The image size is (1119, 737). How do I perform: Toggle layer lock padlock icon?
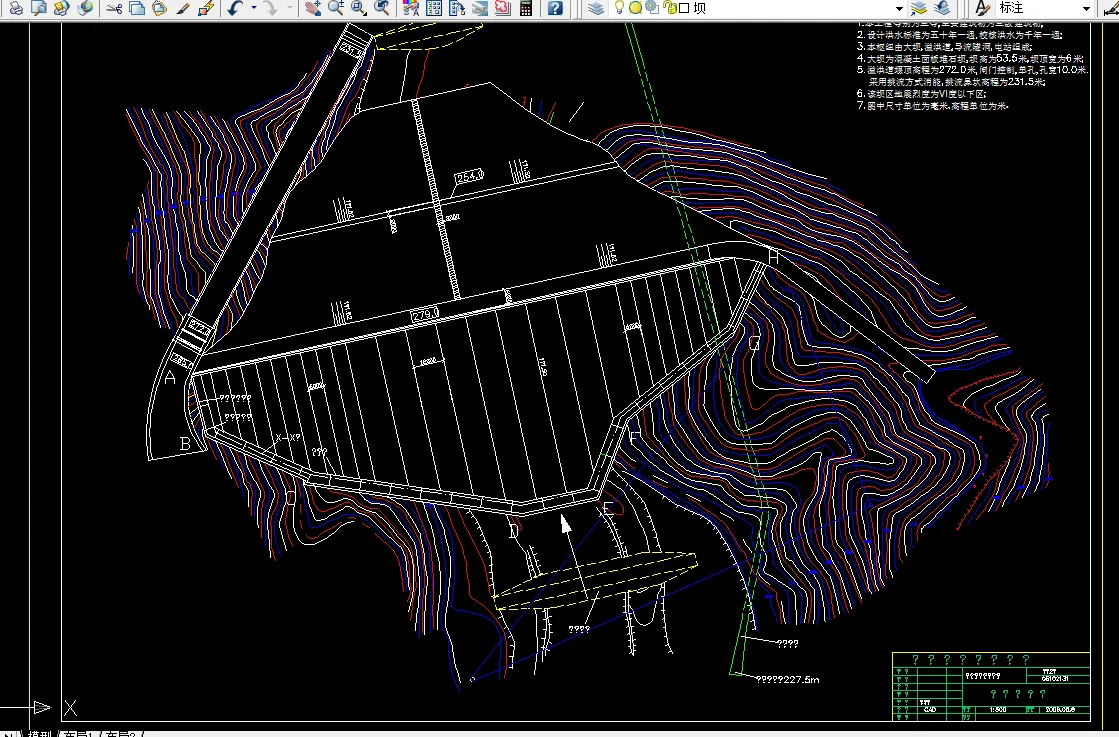[x=669, y=8]
